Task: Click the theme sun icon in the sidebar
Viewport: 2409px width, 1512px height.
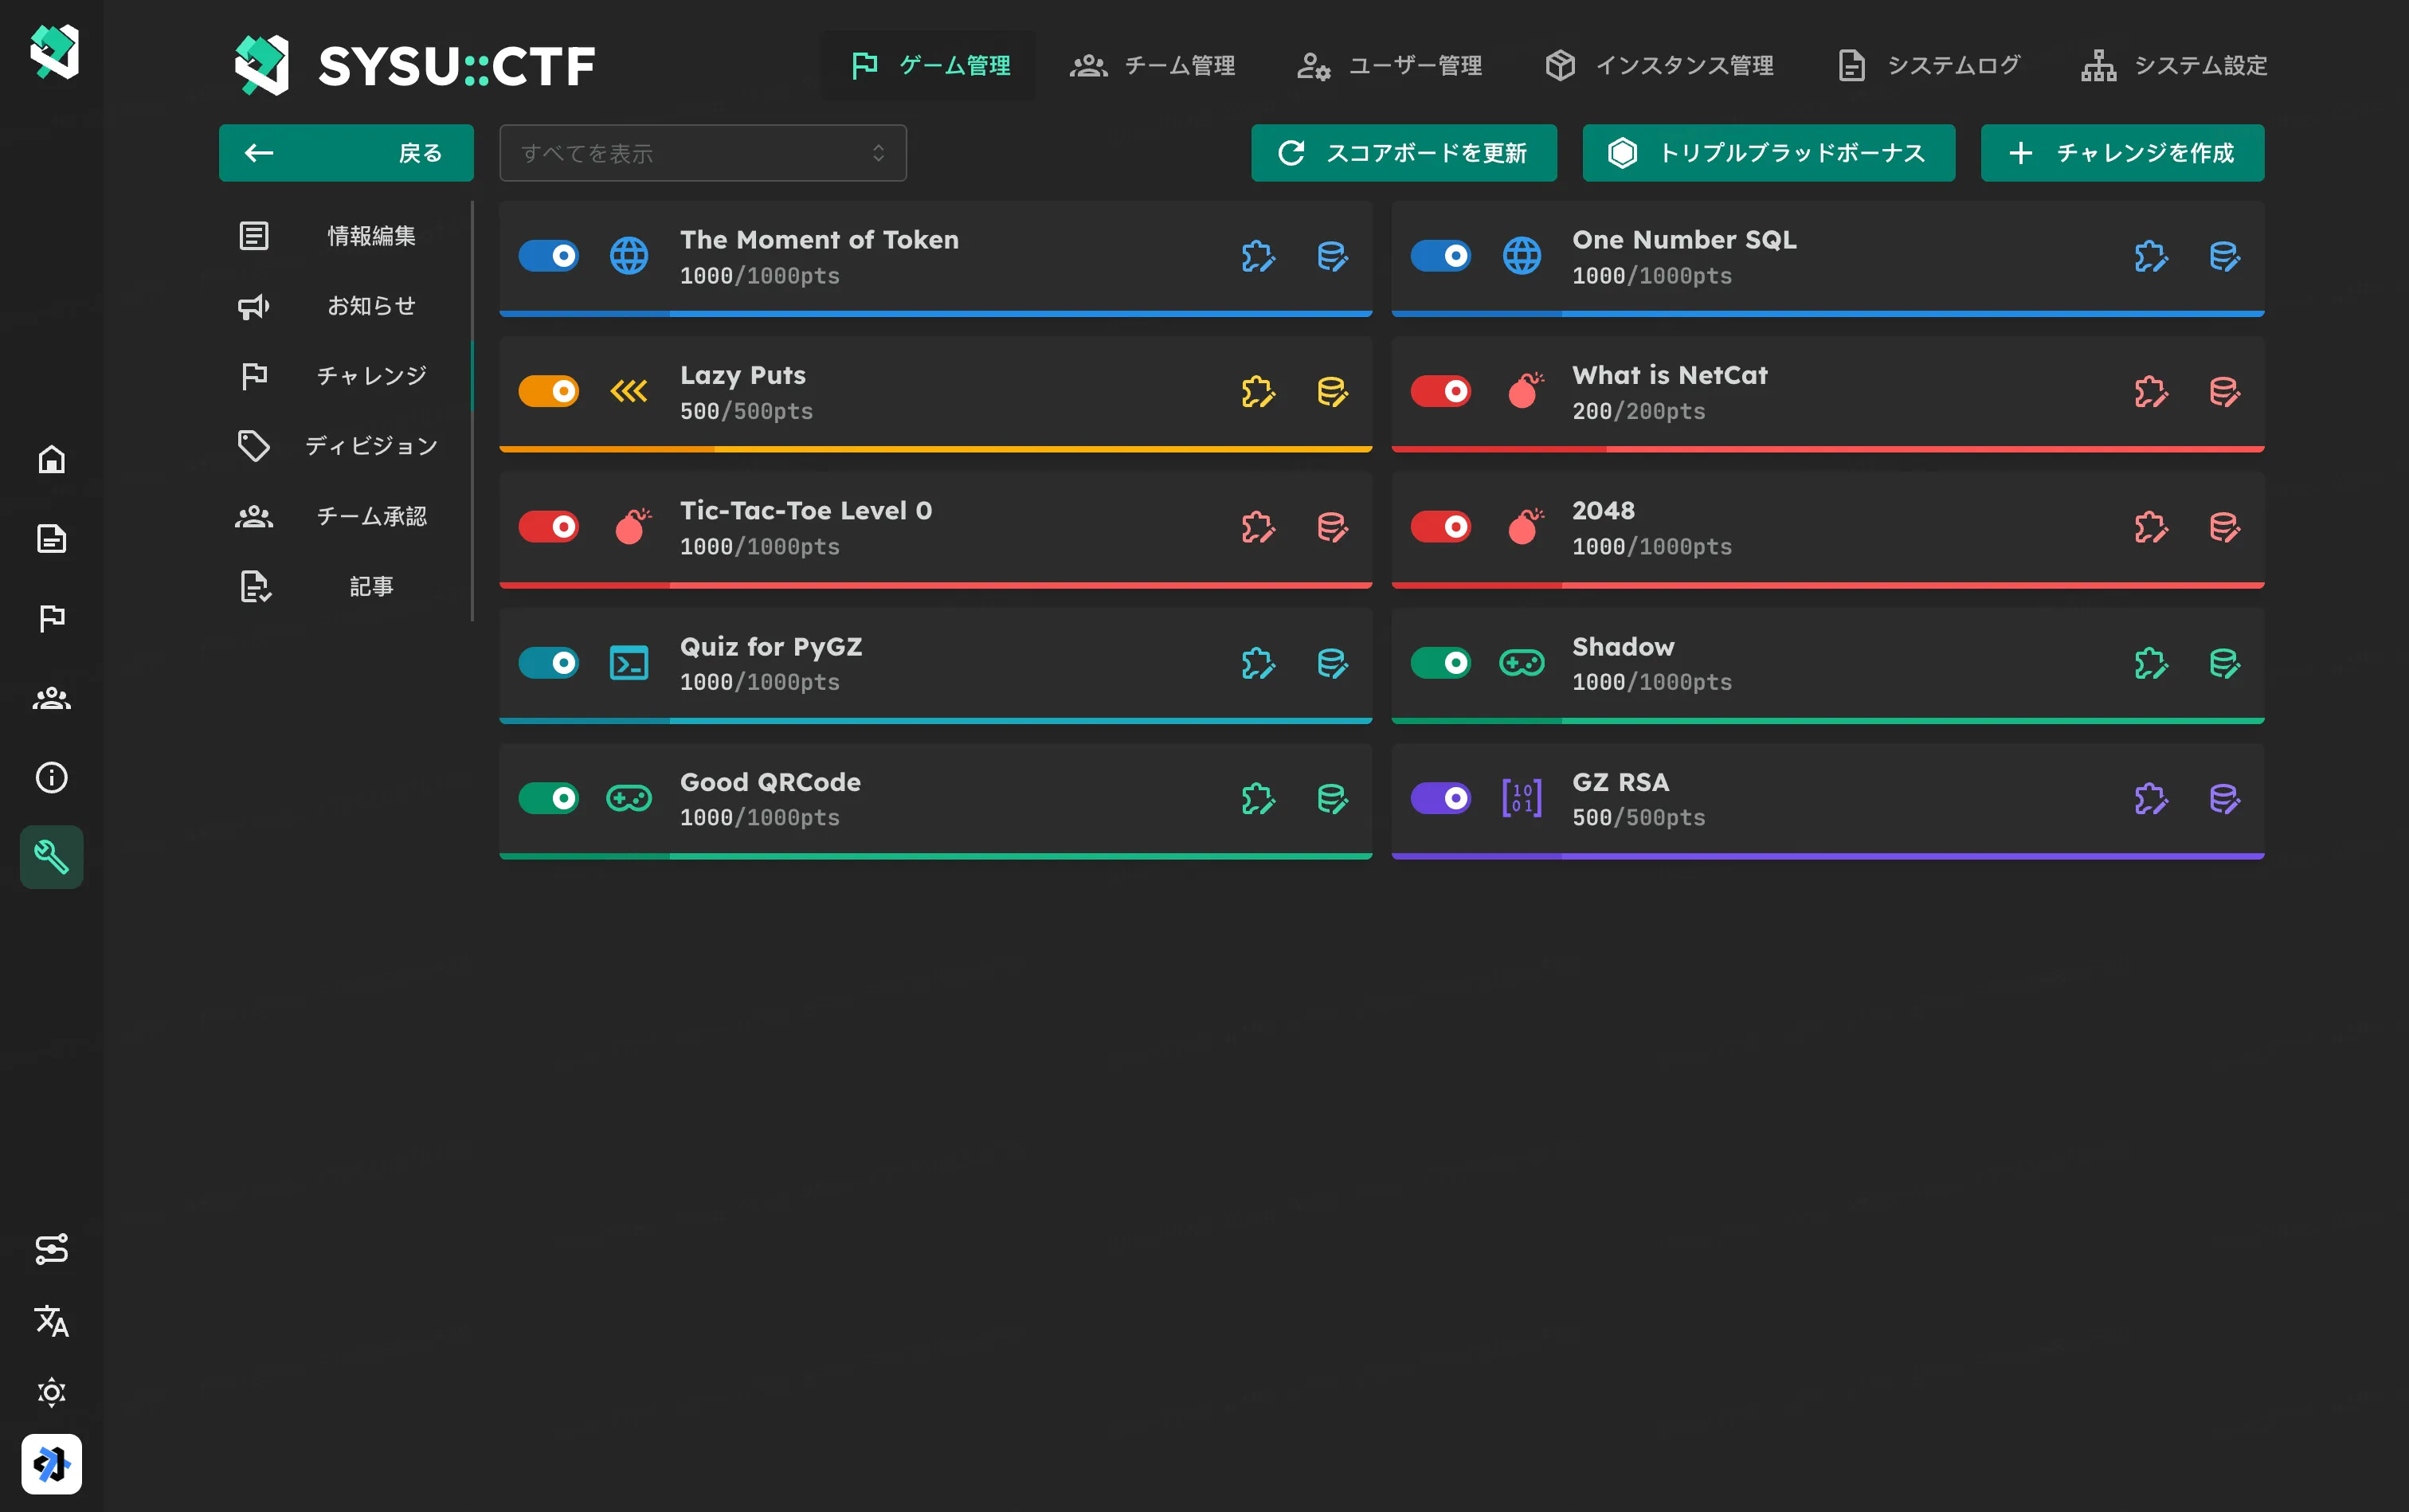Action: [52, 1392]
